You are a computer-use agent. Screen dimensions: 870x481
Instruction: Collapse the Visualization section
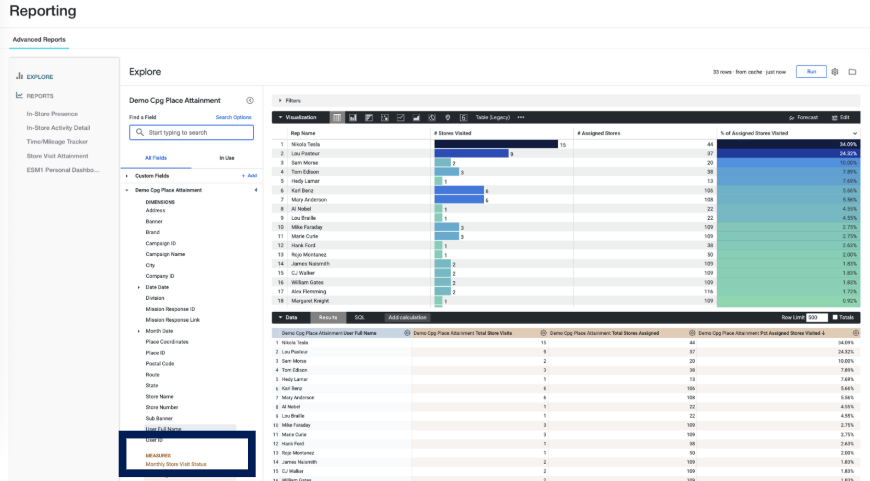click(297, 118)
